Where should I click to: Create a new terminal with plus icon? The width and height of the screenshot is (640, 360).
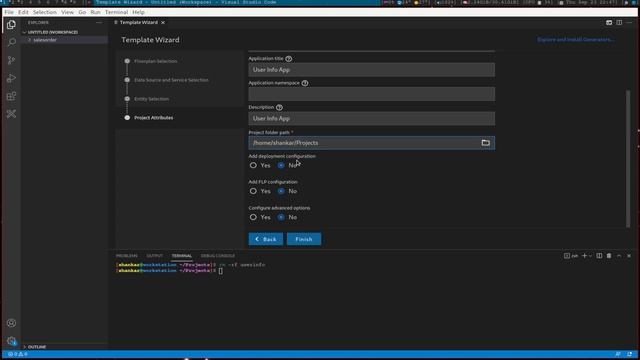pyautogui.click(x=584, y=256)
